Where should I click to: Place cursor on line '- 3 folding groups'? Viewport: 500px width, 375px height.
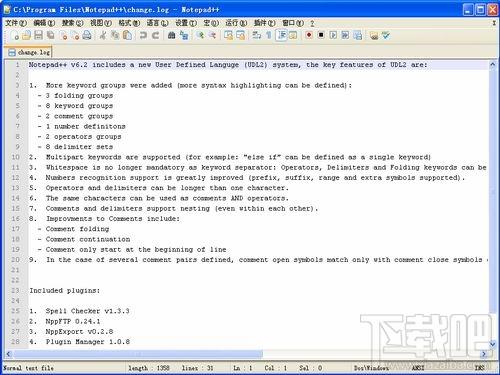click(x=75, y=96)
